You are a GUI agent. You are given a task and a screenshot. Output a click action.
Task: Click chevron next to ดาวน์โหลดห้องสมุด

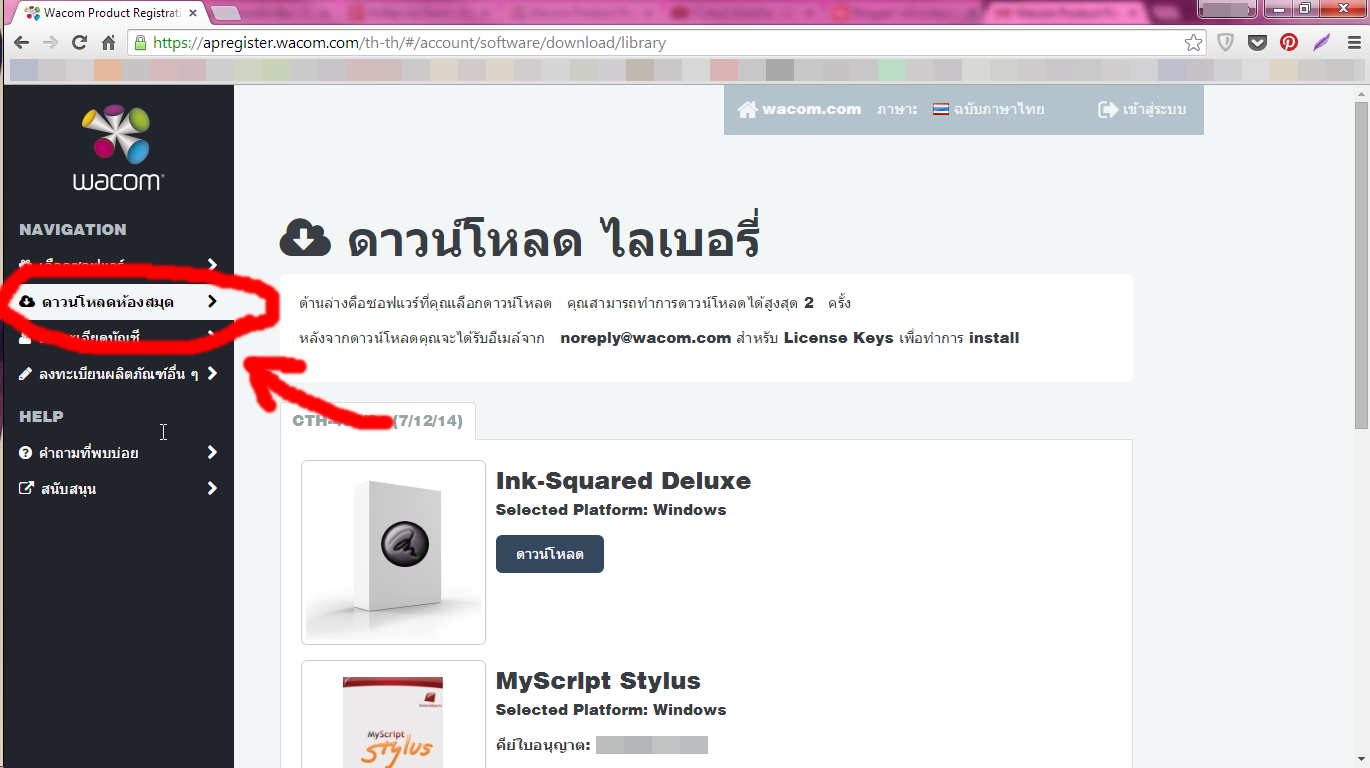click(x=212, y=301)
